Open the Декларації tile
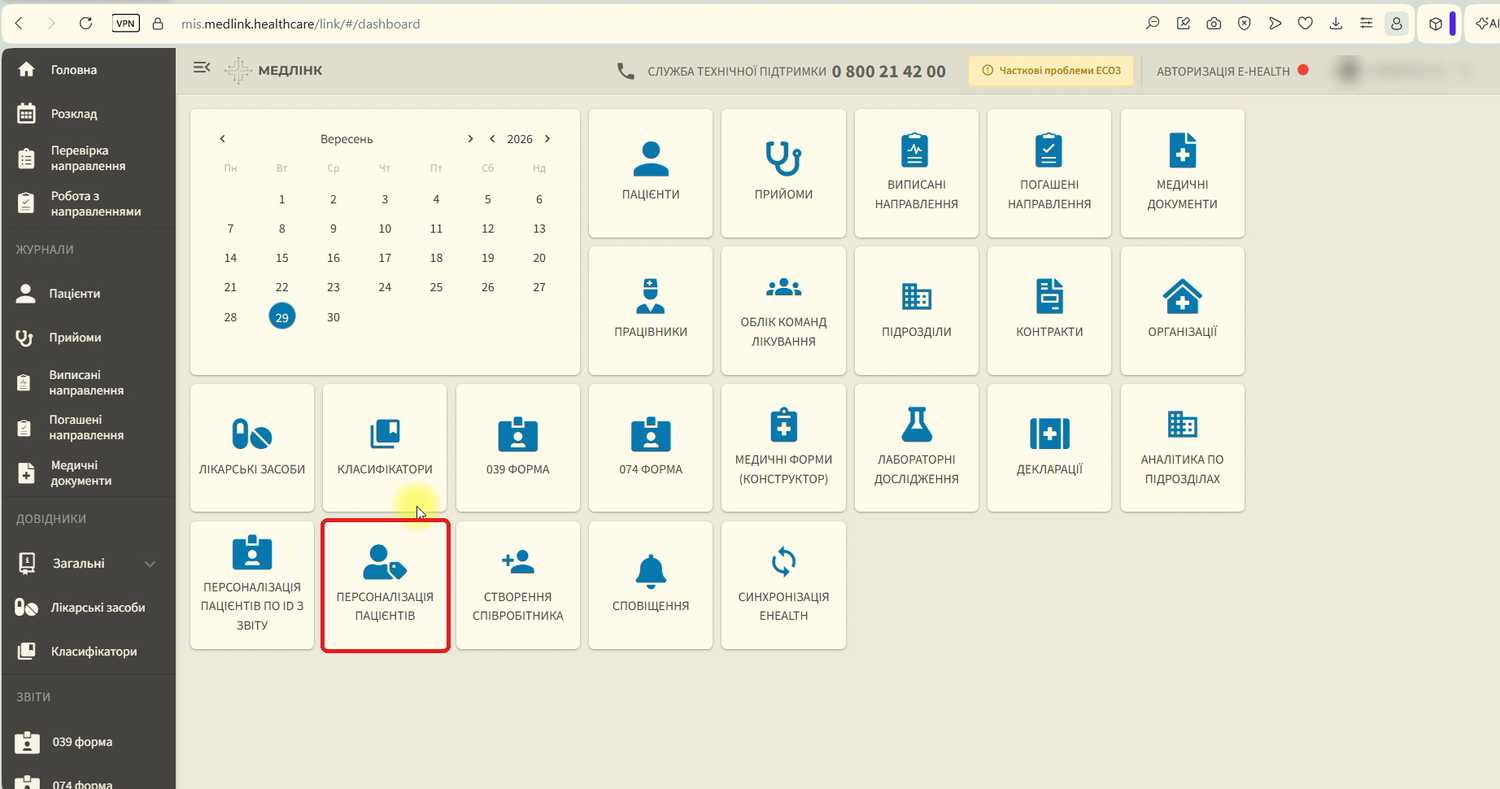 coord(1049,448)
